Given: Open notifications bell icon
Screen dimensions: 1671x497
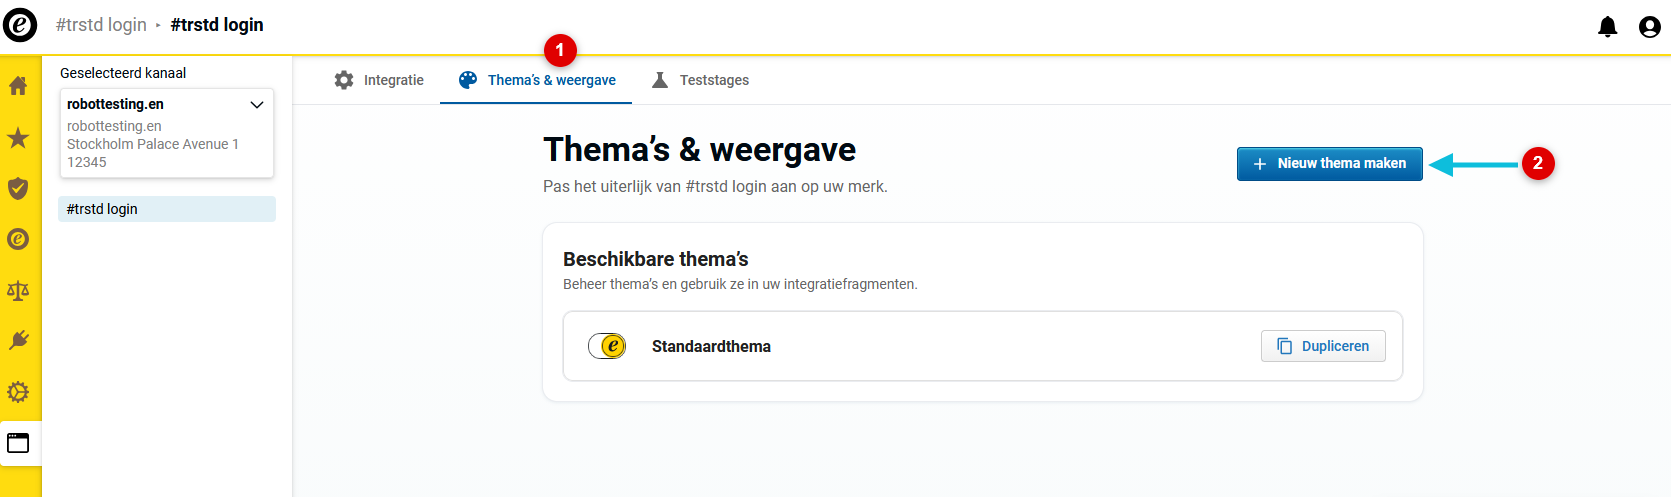Looking at the screenshot, I should [1607, 26].
